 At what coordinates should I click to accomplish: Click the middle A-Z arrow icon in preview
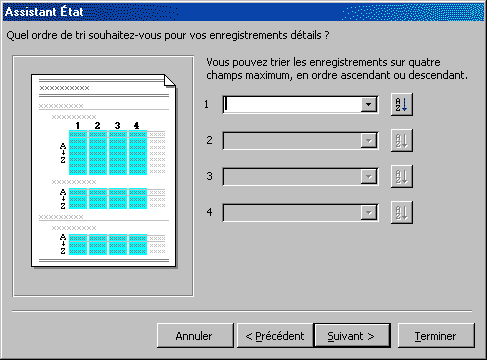pyautogui.click(x=63, y=199)
